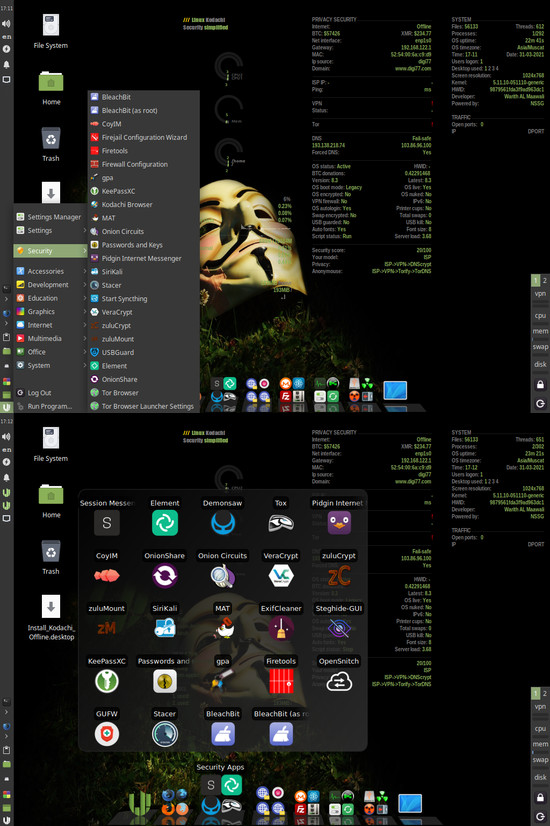Screen dimensions: 550x826
Task: Expand the Accessories submenu
Action: coord(51,271)
